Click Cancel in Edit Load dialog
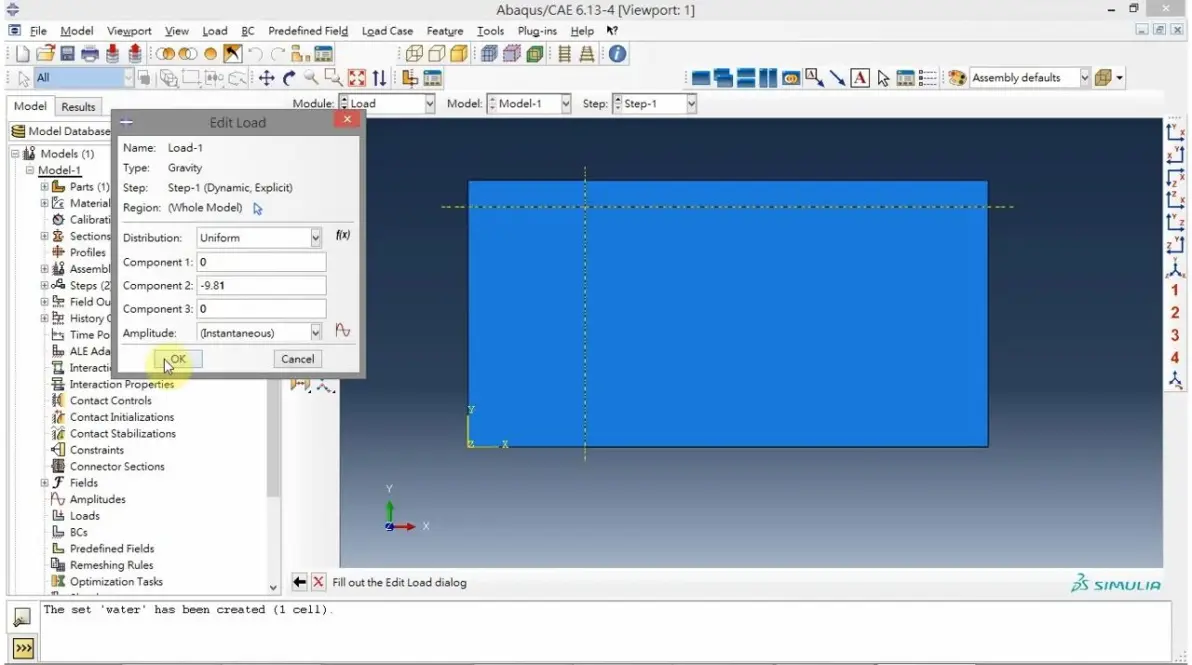This screenshot has height=665, width=1192. click(297, 359)
